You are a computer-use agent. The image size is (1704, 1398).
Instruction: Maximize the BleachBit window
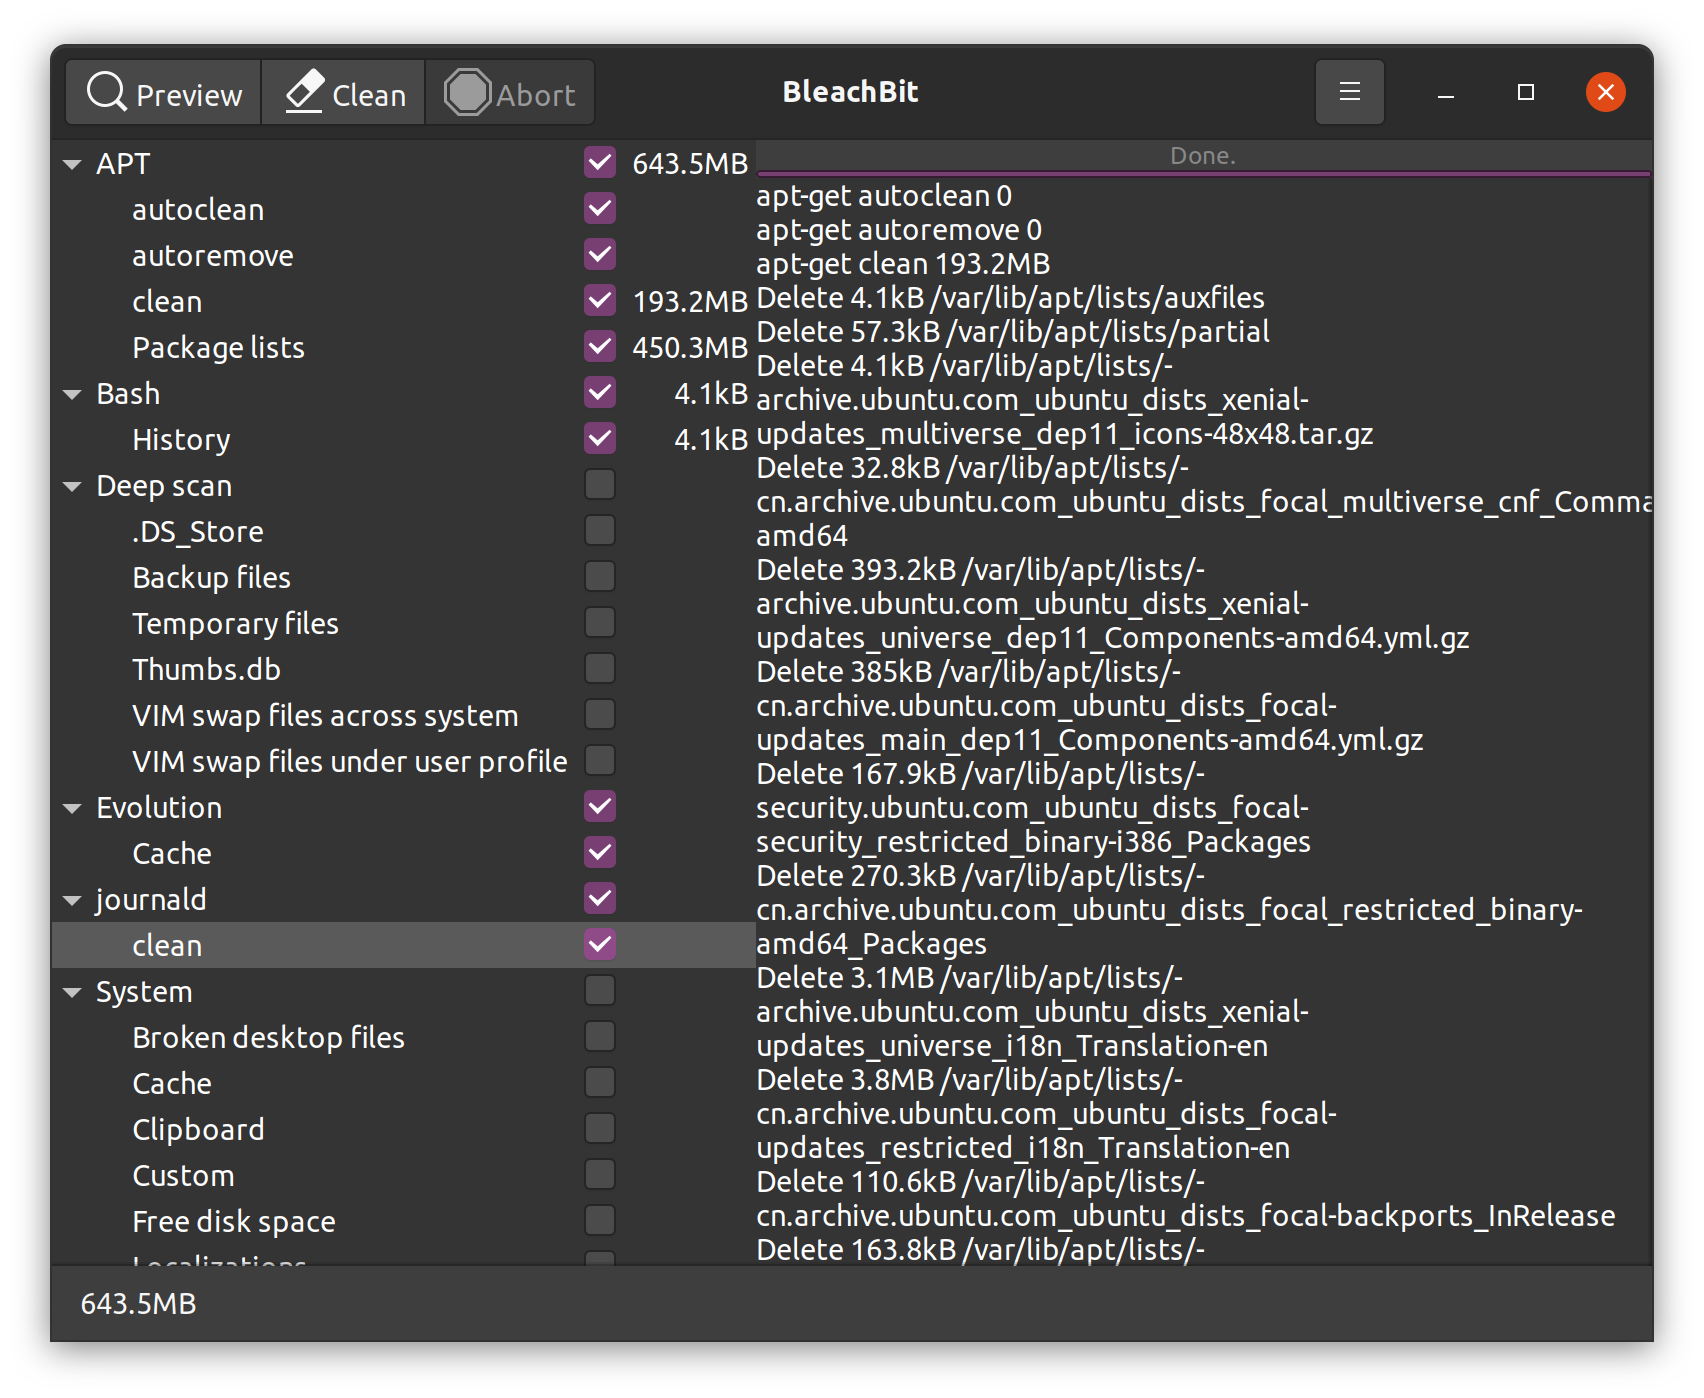[x=1525, y=92]
